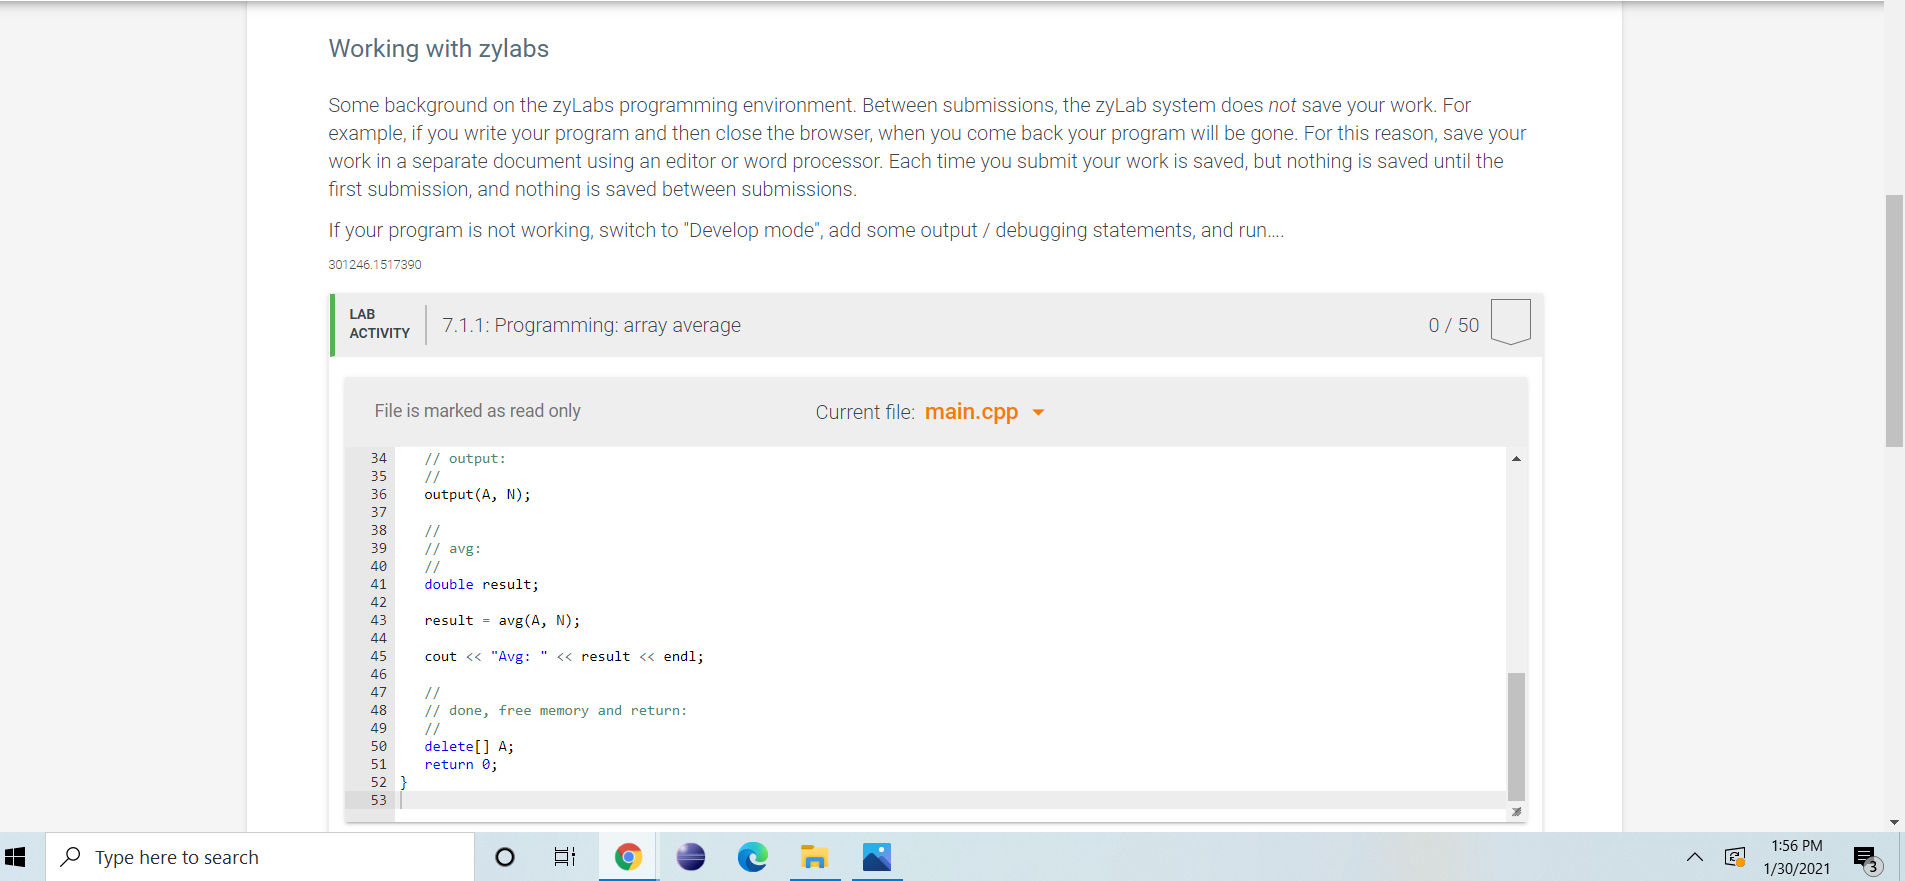1905x881 pixels.
Task: Click the ID text 301246.1517390
Action: tap(375, 265)
